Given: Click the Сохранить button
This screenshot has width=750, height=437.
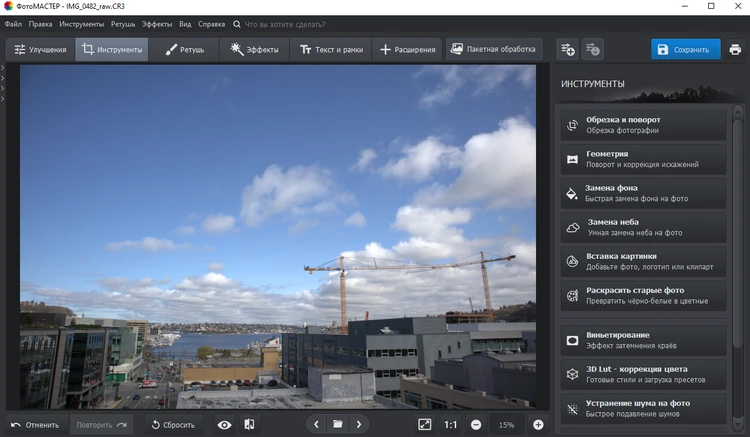Looking at the screenshot, I should (x=685, y=49).
